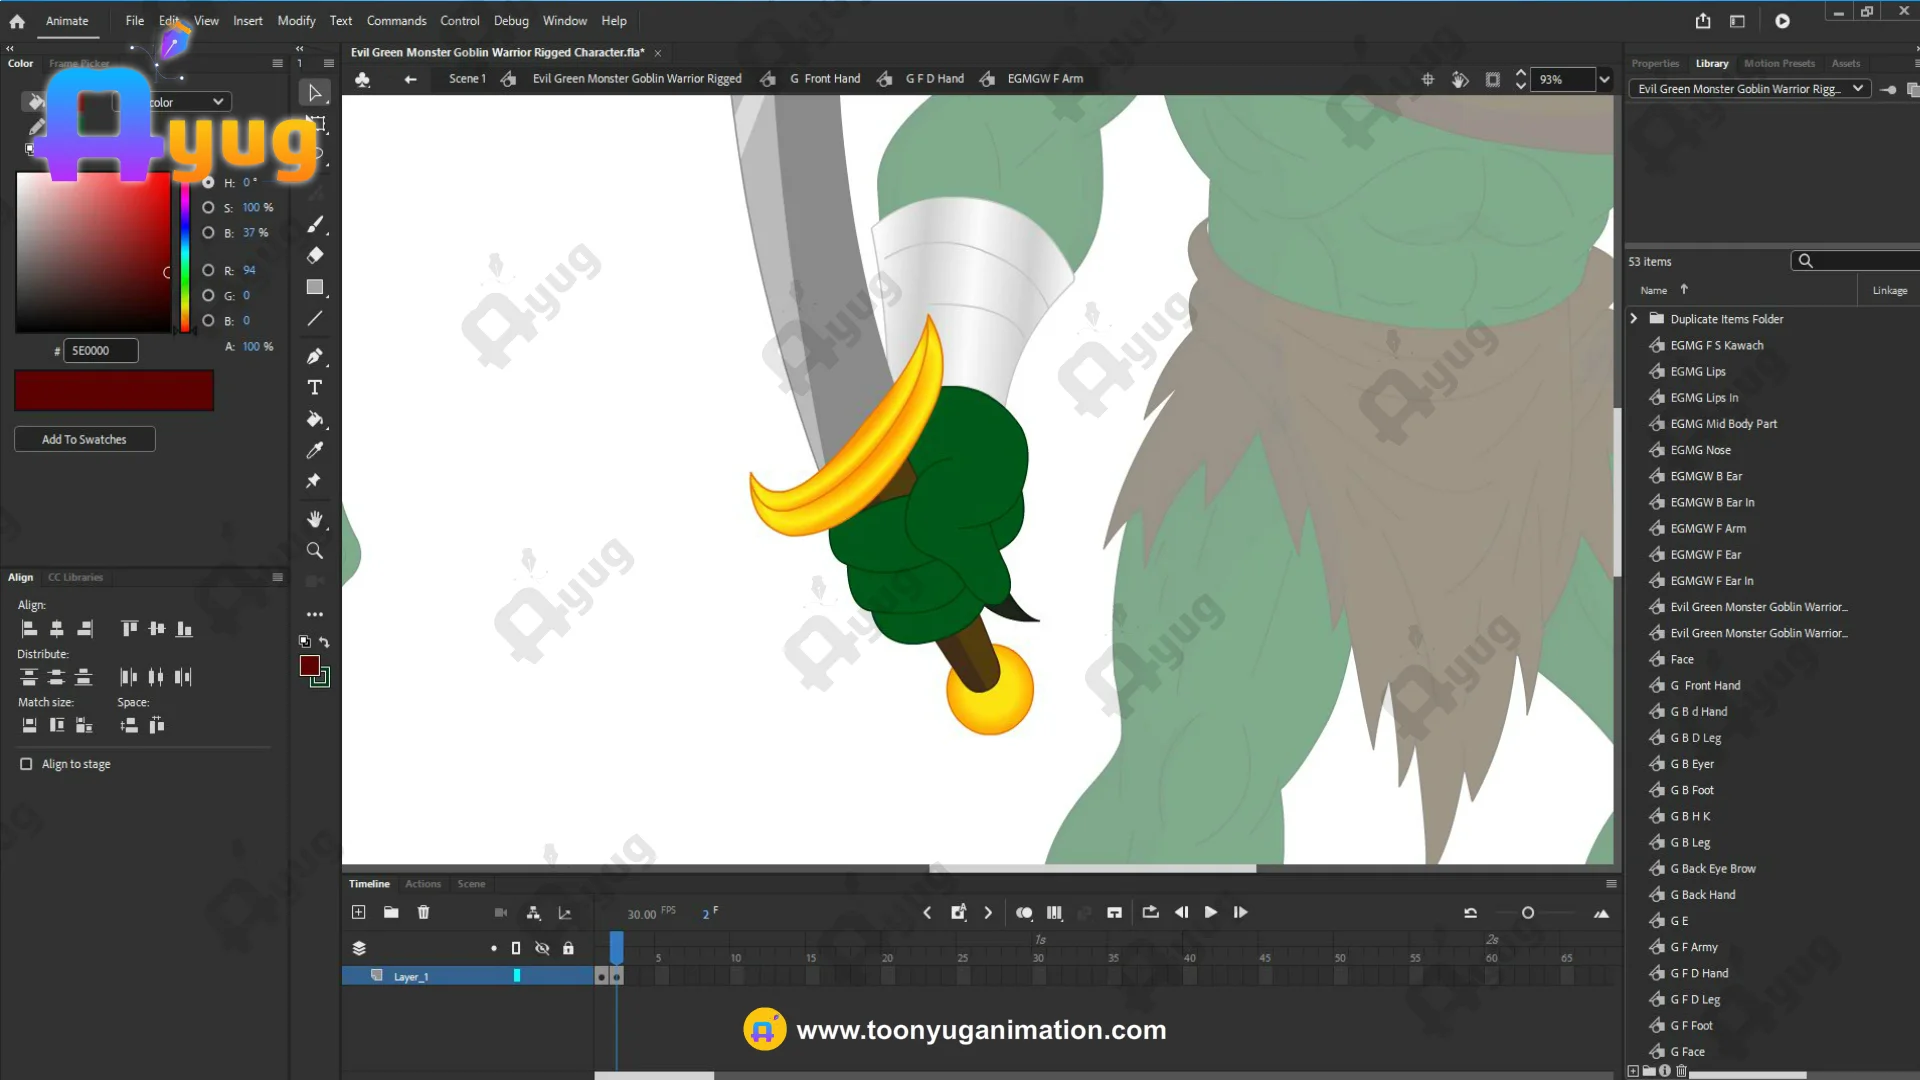Open the library document selector dropdown
This screenshot has height=1080, width=1920.
[1857, 89]
